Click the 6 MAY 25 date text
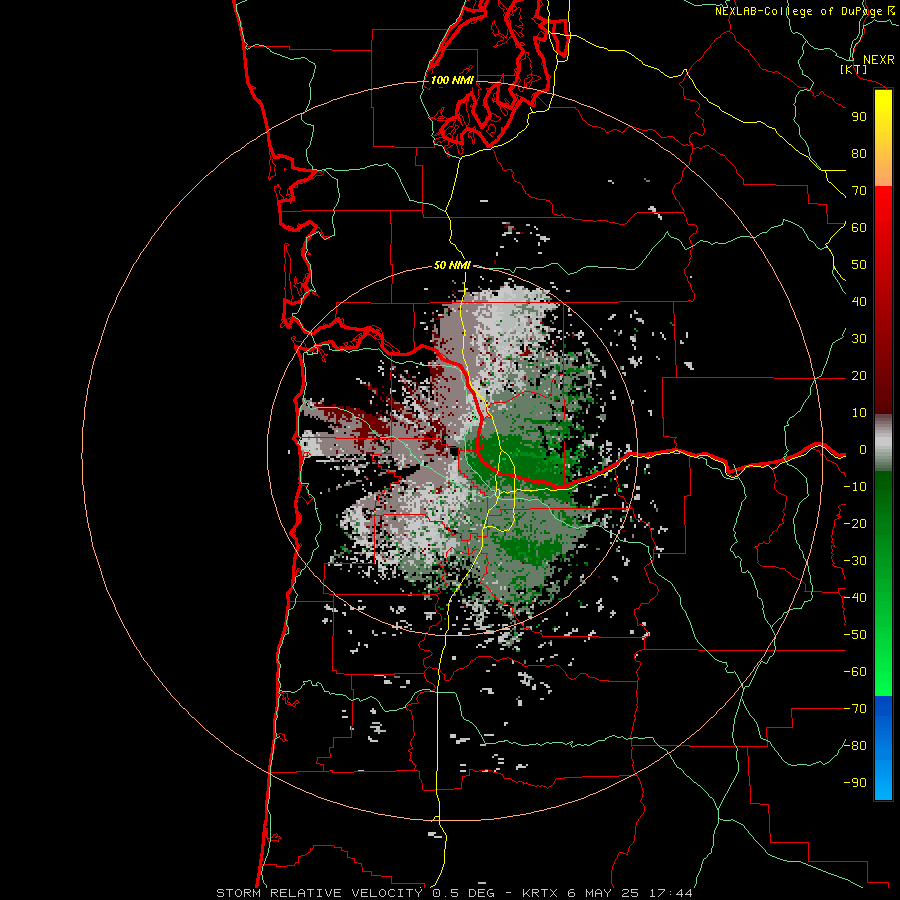900x900 pixels. (x=603, y=893)
